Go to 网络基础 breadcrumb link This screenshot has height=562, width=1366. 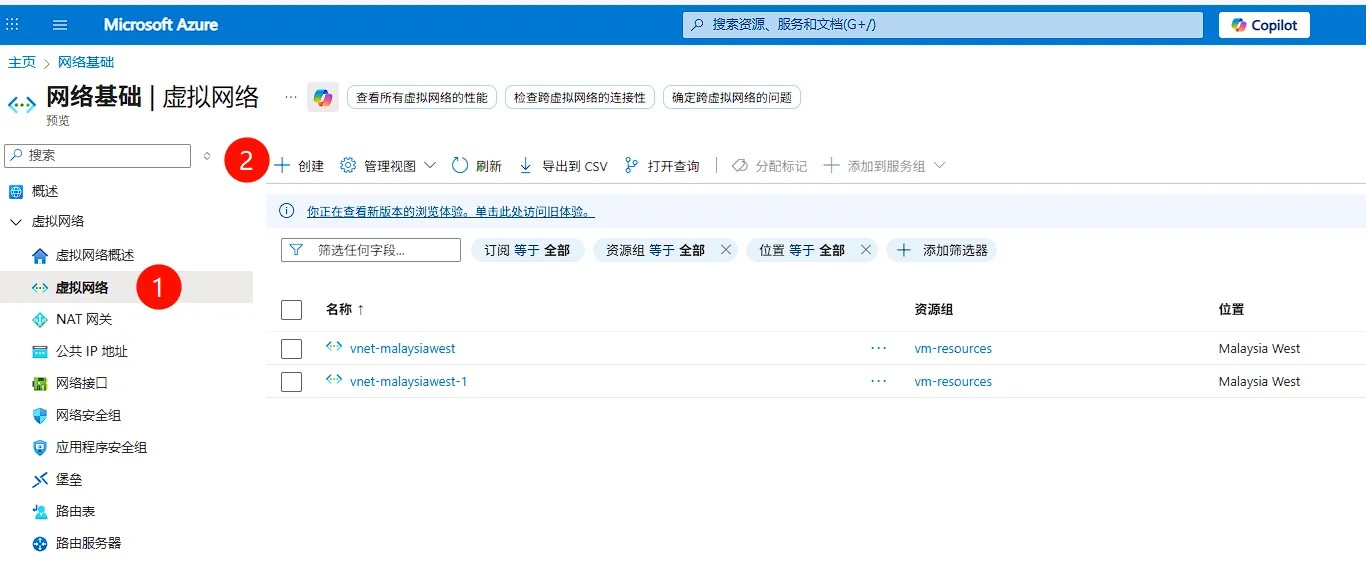tap(86, 62)
